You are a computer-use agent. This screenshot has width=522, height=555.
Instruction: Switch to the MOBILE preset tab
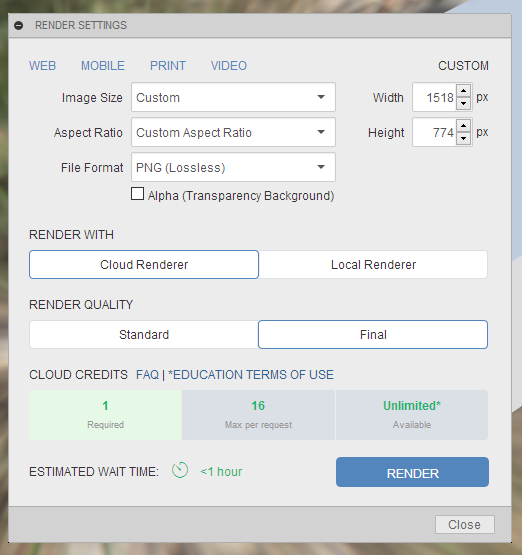point(103,66)
